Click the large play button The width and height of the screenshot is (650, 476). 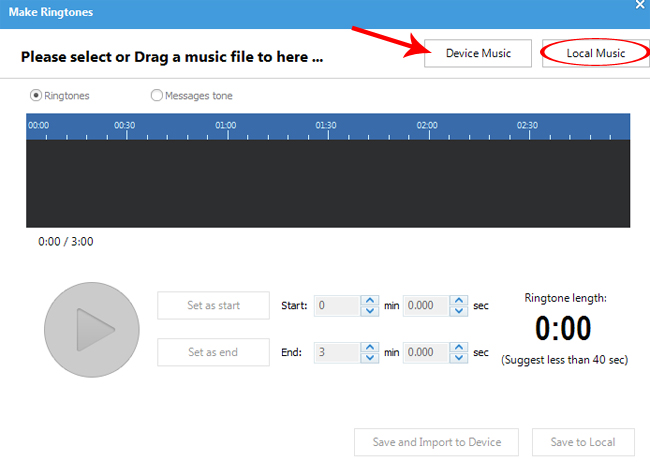tap(91, 330)
